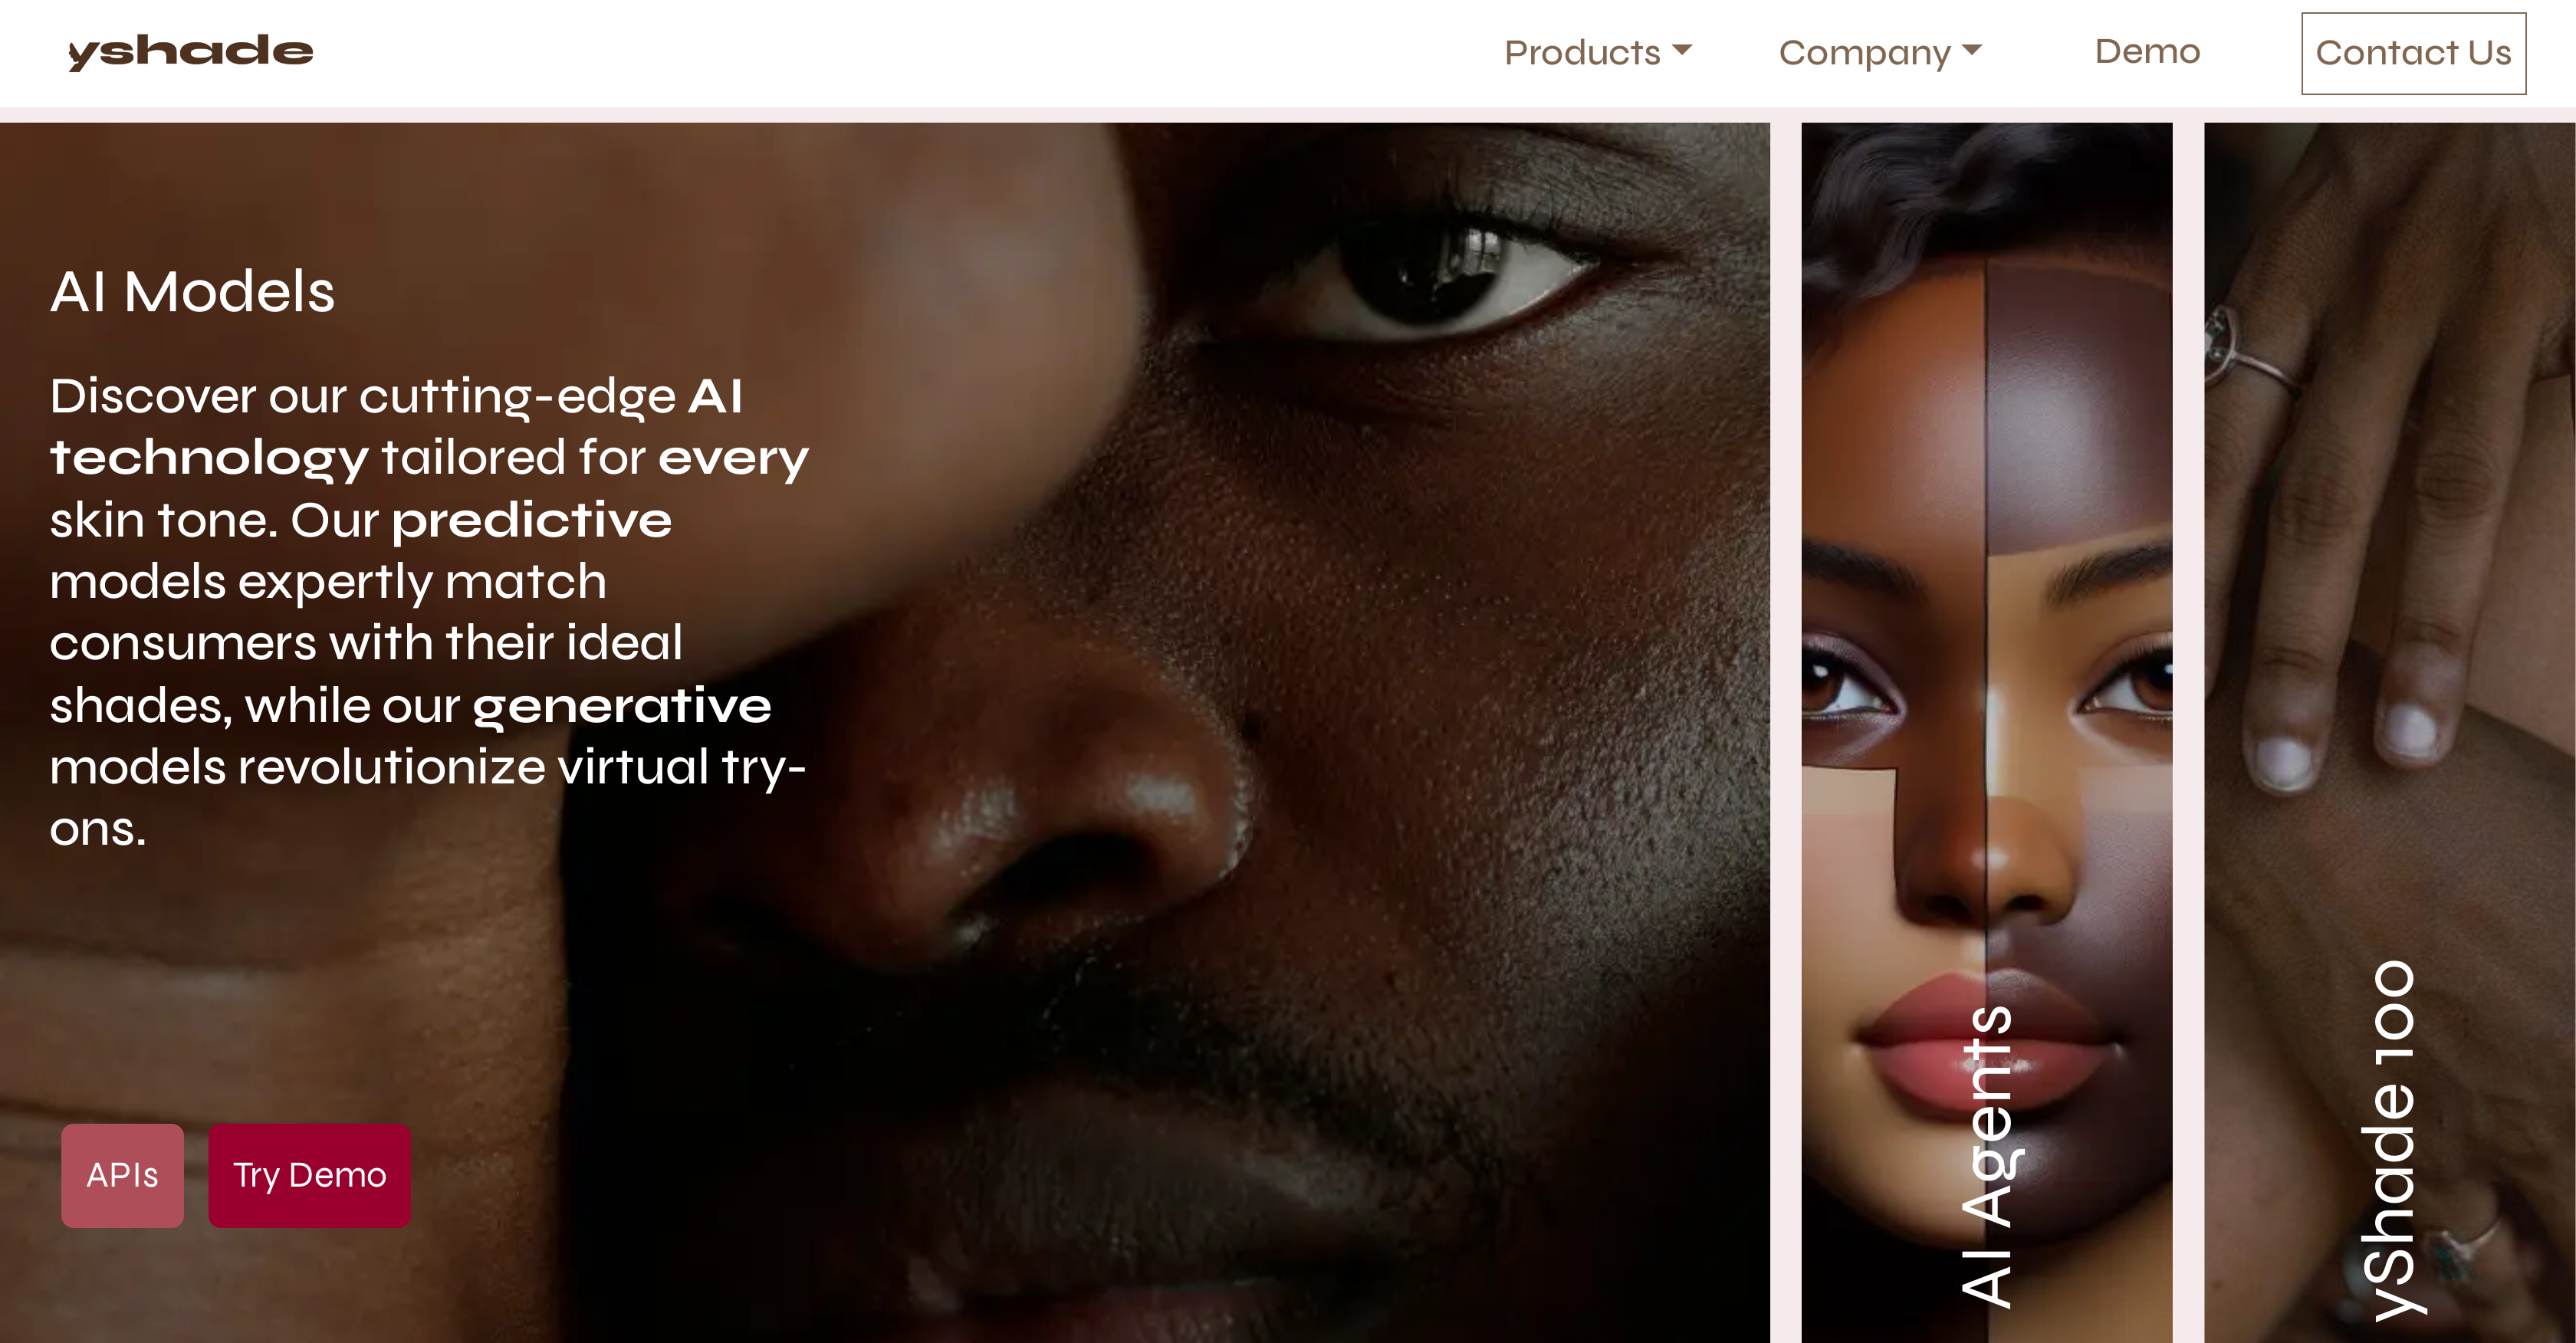Expand the AI Agents panel
This screenshot has height=1343, width=2576.
coord(1986,732)
